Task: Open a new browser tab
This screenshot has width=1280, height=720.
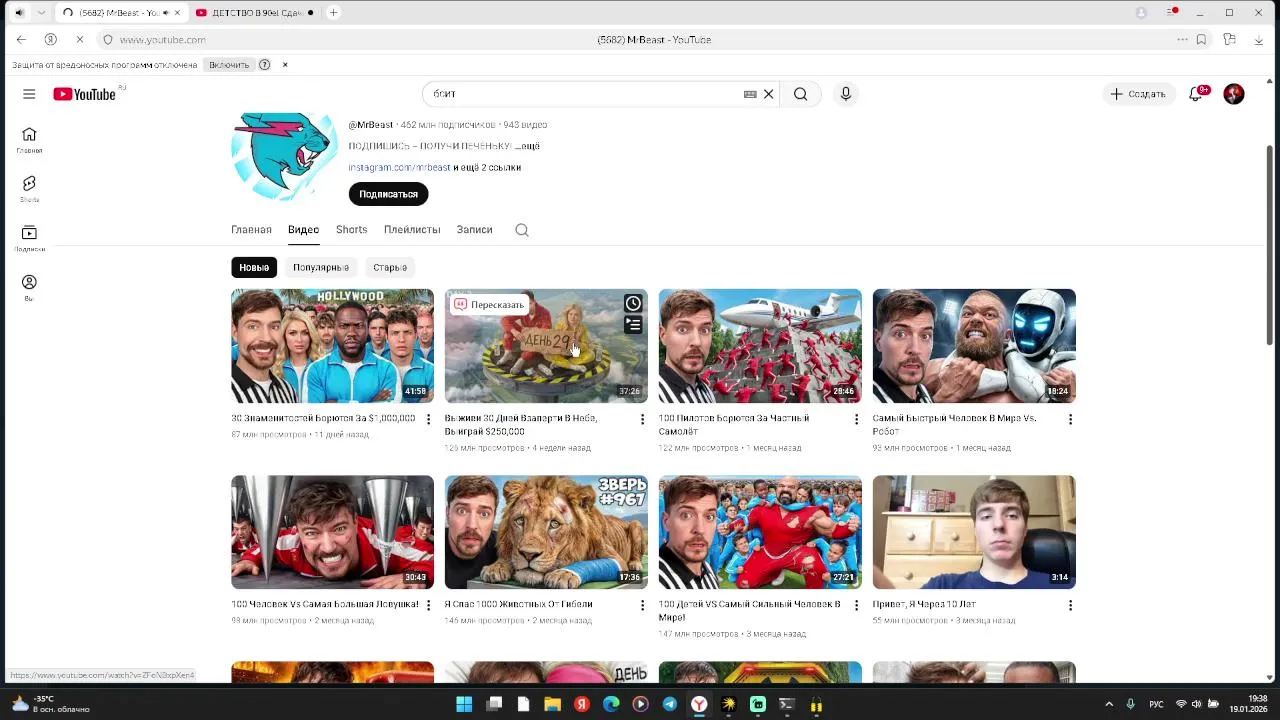Action: pos(333,13)
